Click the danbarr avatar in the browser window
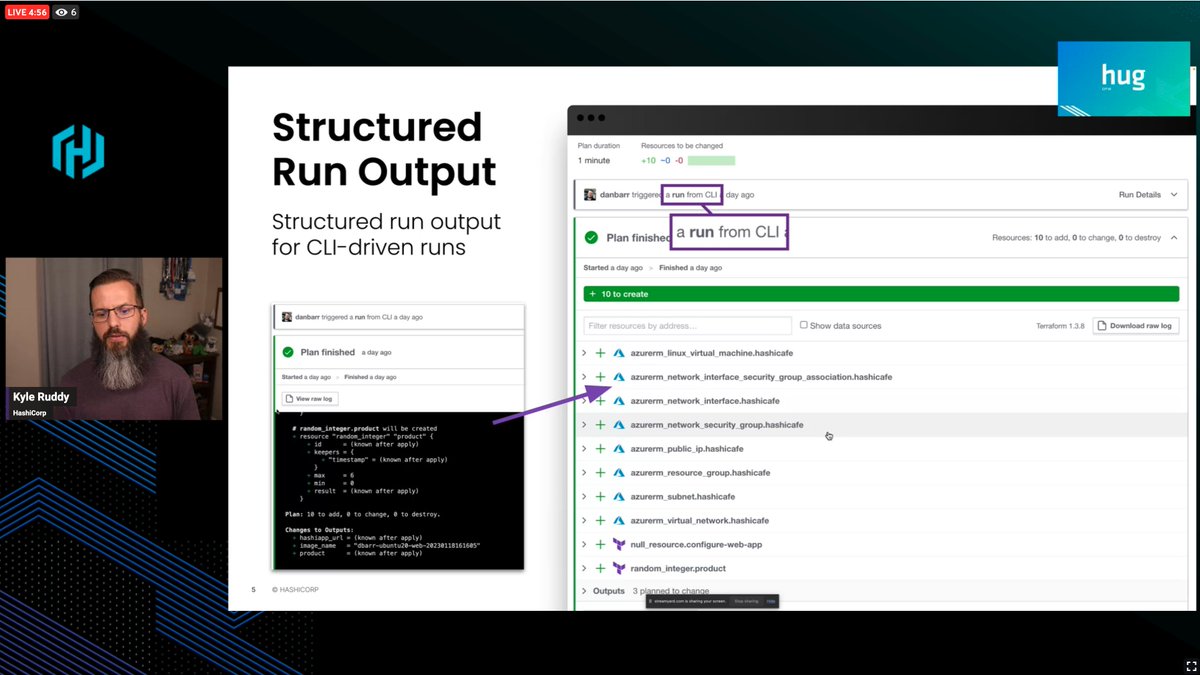This screenshot has width=1200, height=675. point(590,195)
